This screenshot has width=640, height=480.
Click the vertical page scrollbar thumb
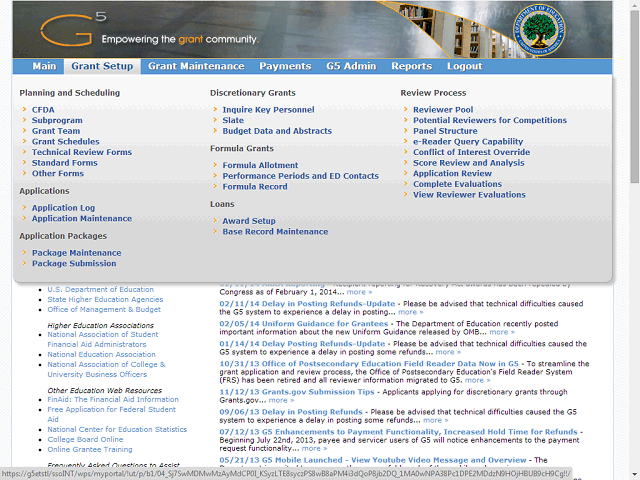[635, 96]
